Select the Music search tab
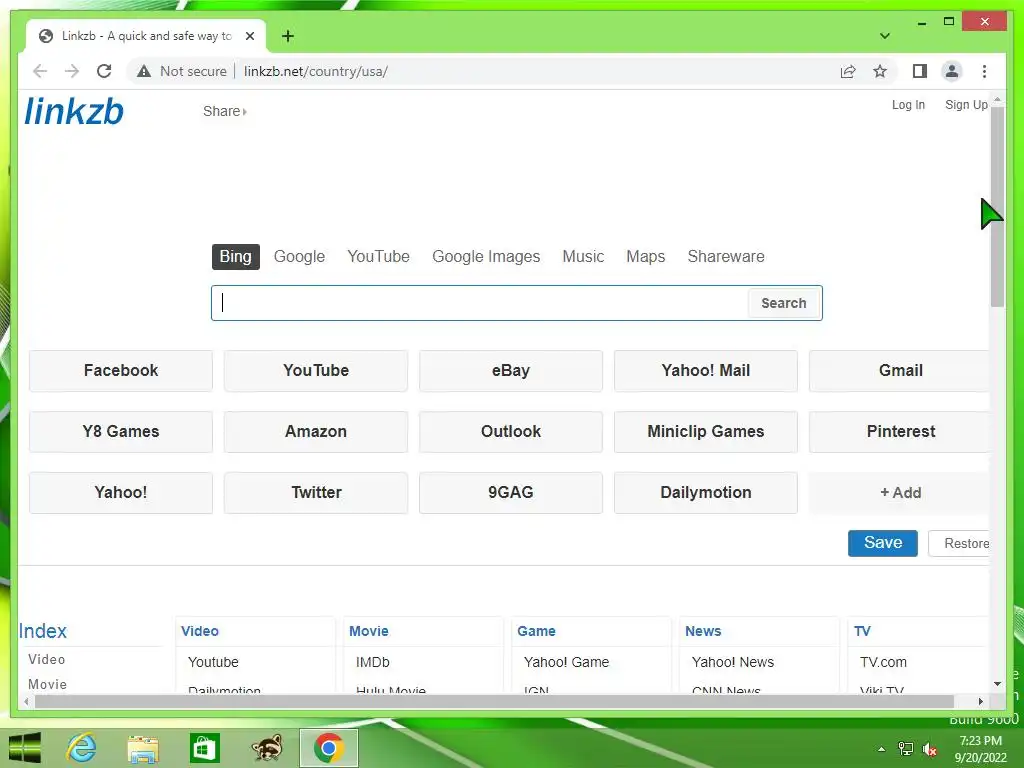1024x768 pixels. click(583, 257)
